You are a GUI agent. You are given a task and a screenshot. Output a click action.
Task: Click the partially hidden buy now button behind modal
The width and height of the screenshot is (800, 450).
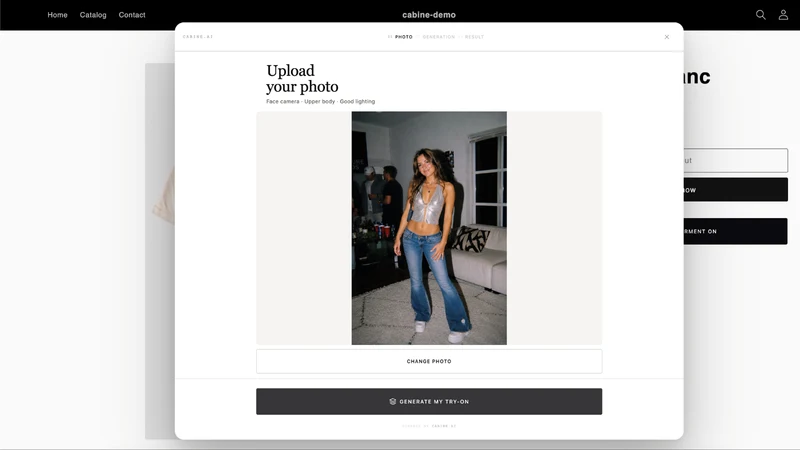[735, 190]
